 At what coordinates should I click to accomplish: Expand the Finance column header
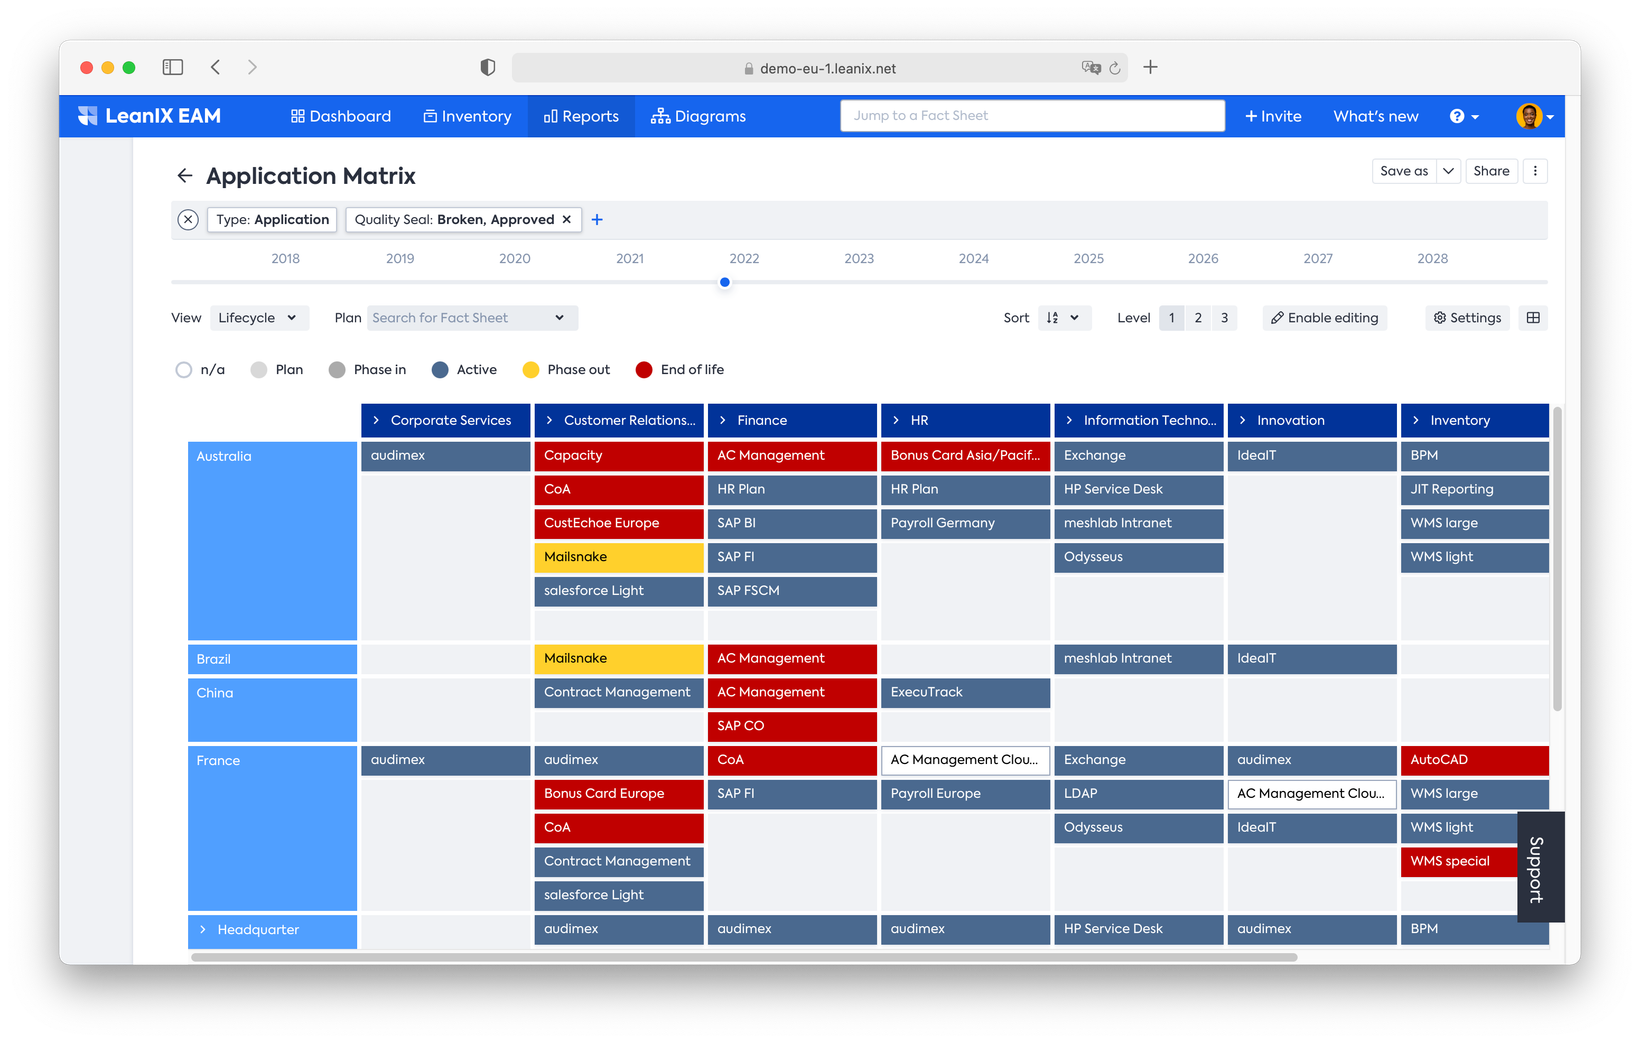(722, 421)
